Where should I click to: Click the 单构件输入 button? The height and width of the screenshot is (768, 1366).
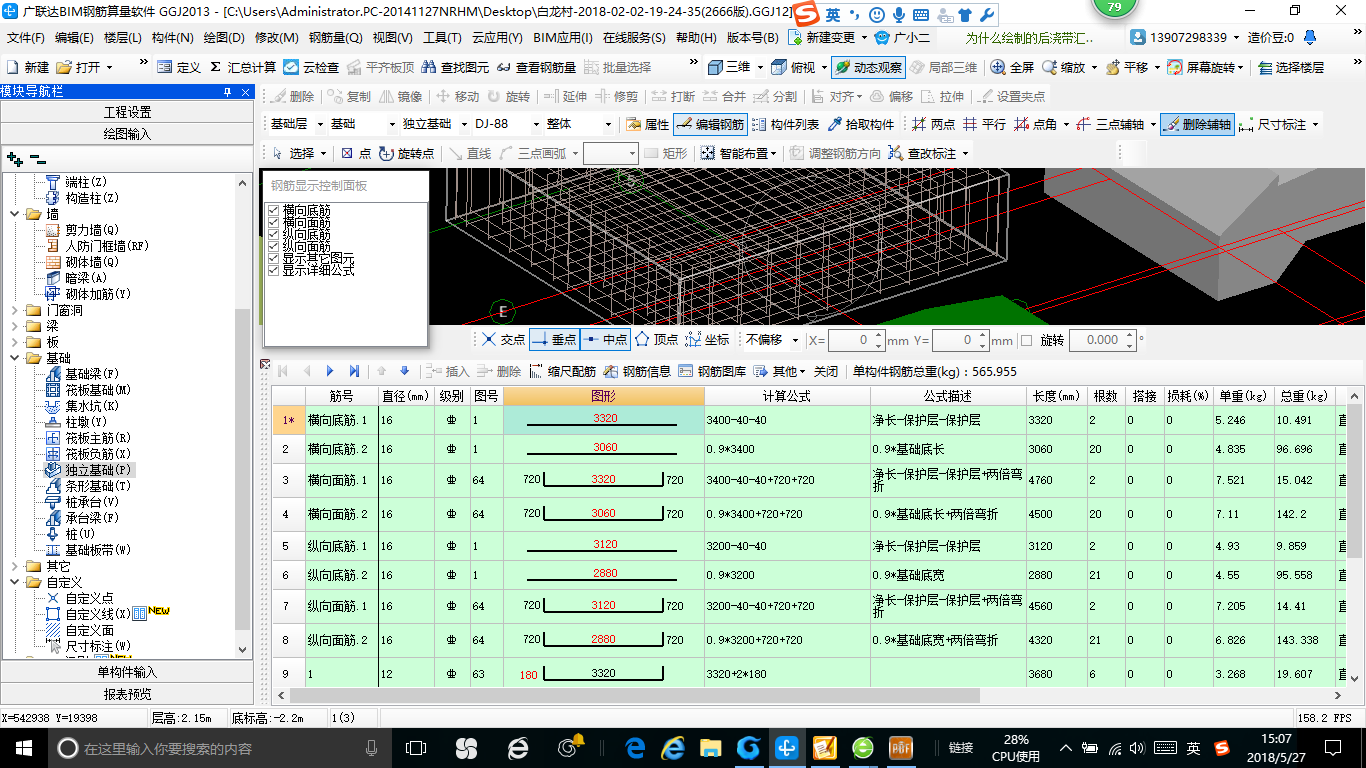point(127,672)
